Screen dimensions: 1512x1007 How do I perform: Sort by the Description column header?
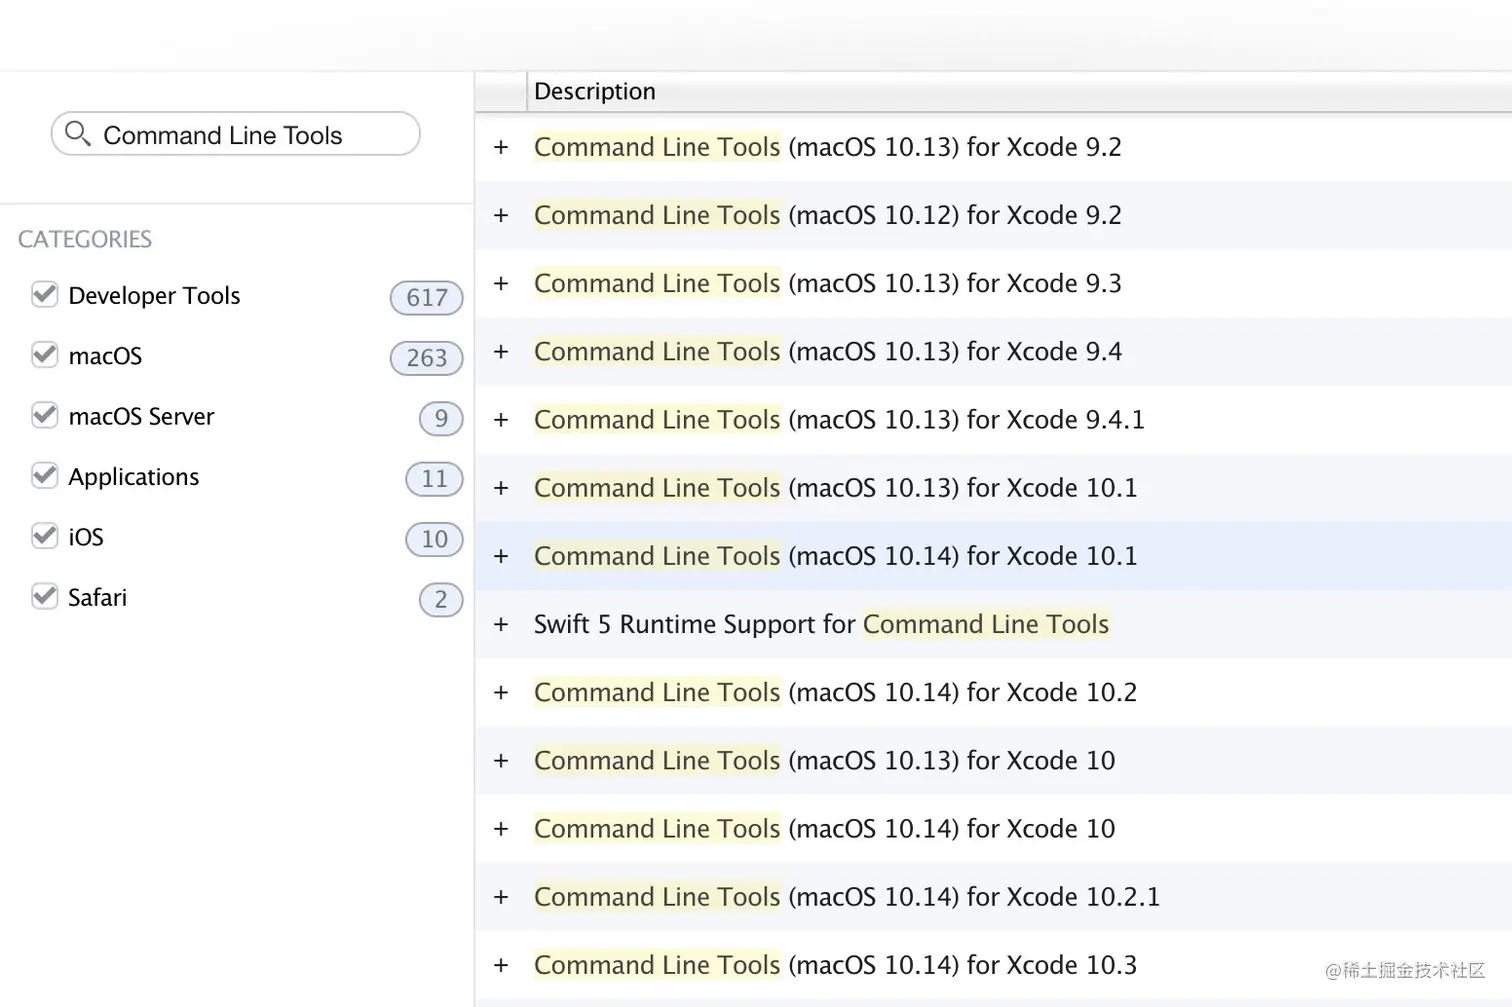coord(595,92)
